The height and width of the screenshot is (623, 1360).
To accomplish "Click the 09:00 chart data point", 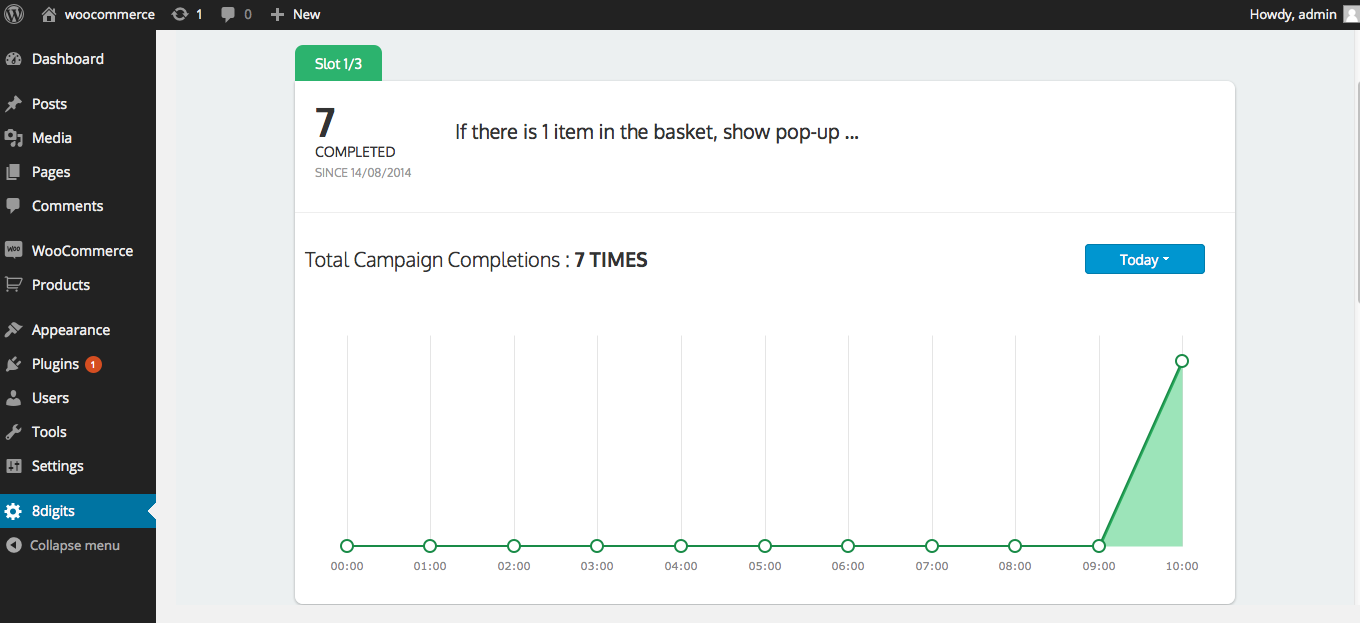I will (x=1099, y=546).
